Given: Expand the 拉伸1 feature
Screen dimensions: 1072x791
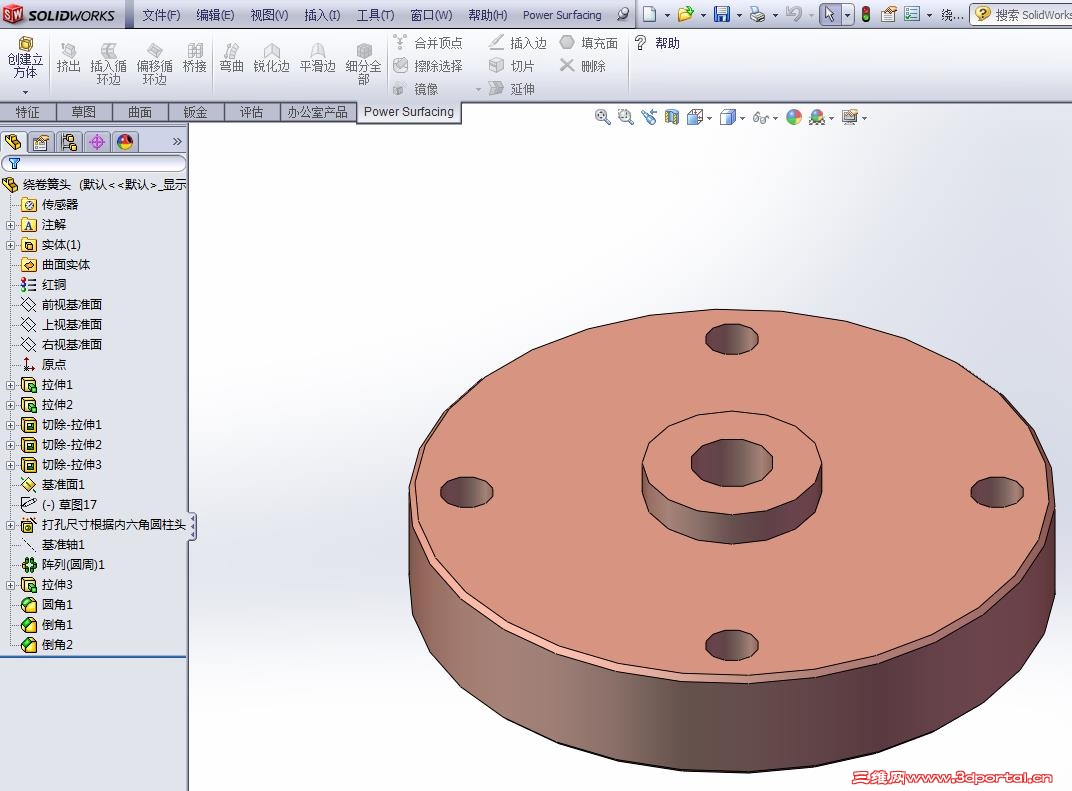Looking at the screenshot, I should point(10,385).
